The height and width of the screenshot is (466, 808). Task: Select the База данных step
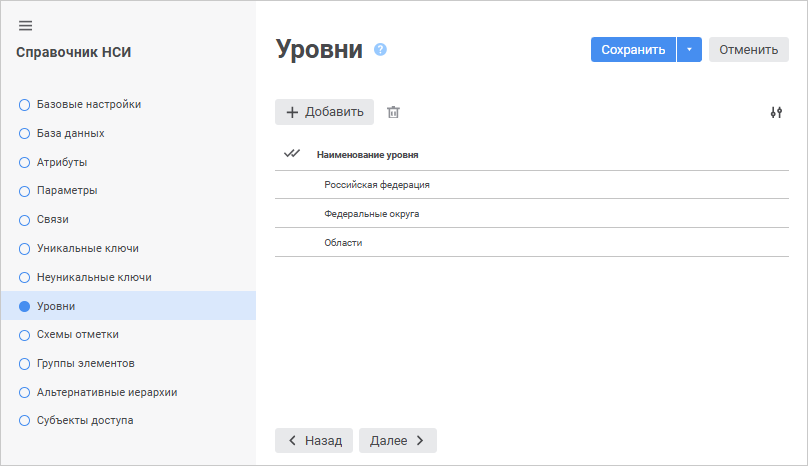pyautogui.click(x=70, y=133)
